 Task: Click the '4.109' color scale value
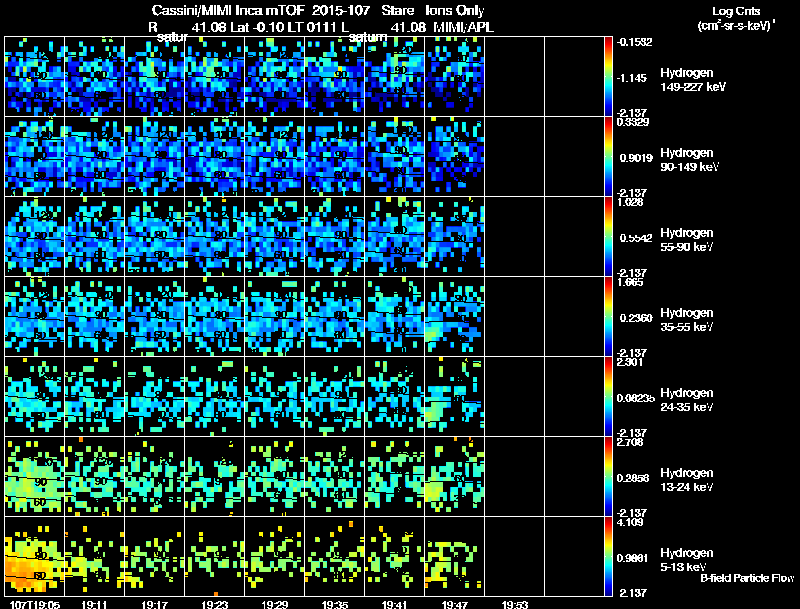[x=630, y=522]
